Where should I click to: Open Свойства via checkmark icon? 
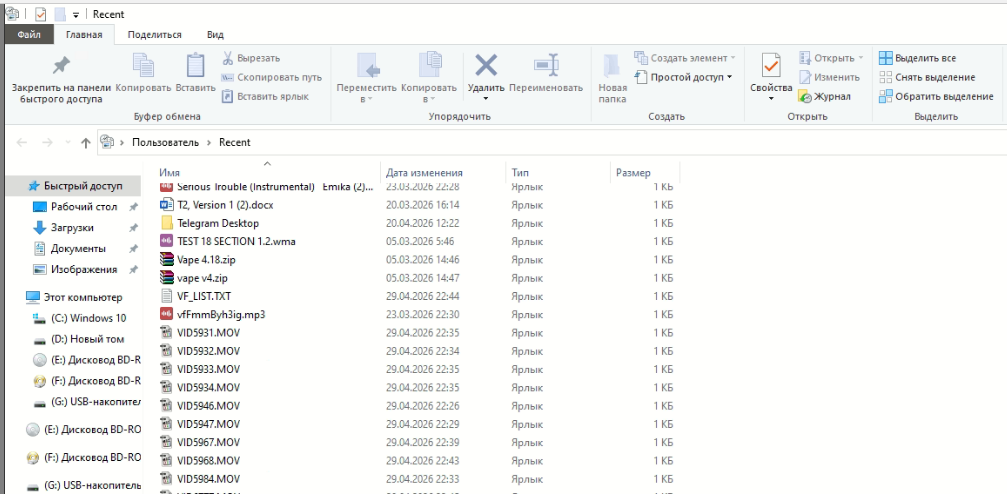point(769,66)
